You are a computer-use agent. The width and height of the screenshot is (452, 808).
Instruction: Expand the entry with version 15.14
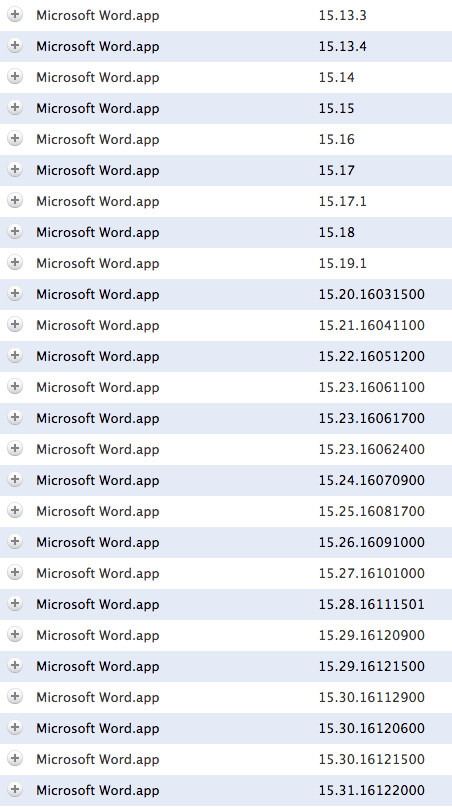tap(15, 76)
